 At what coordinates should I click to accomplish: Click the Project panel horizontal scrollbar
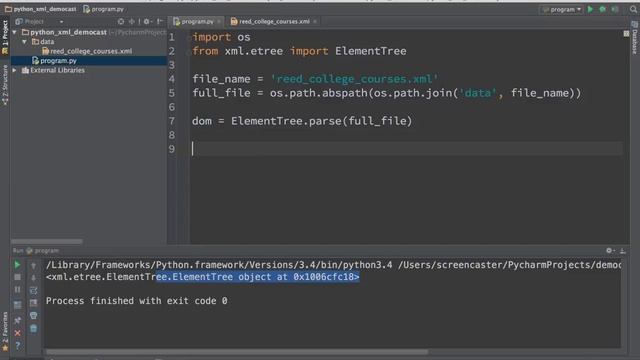tap(47, 242)
